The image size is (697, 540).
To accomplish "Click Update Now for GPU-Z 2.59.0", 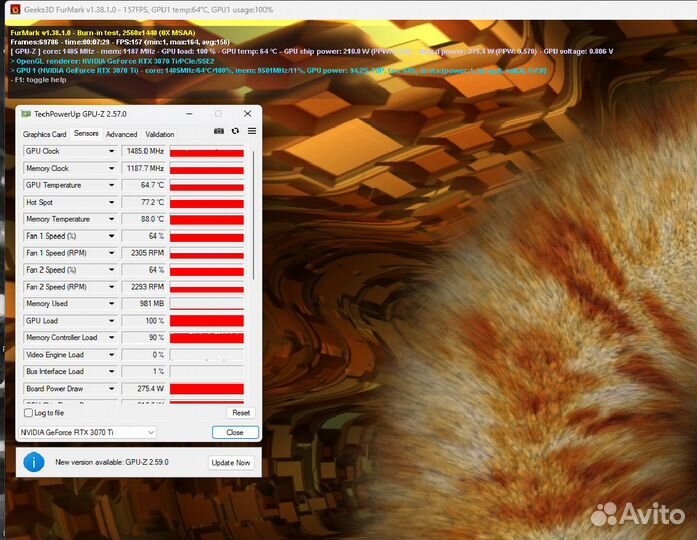I will (x=231, y=463).
